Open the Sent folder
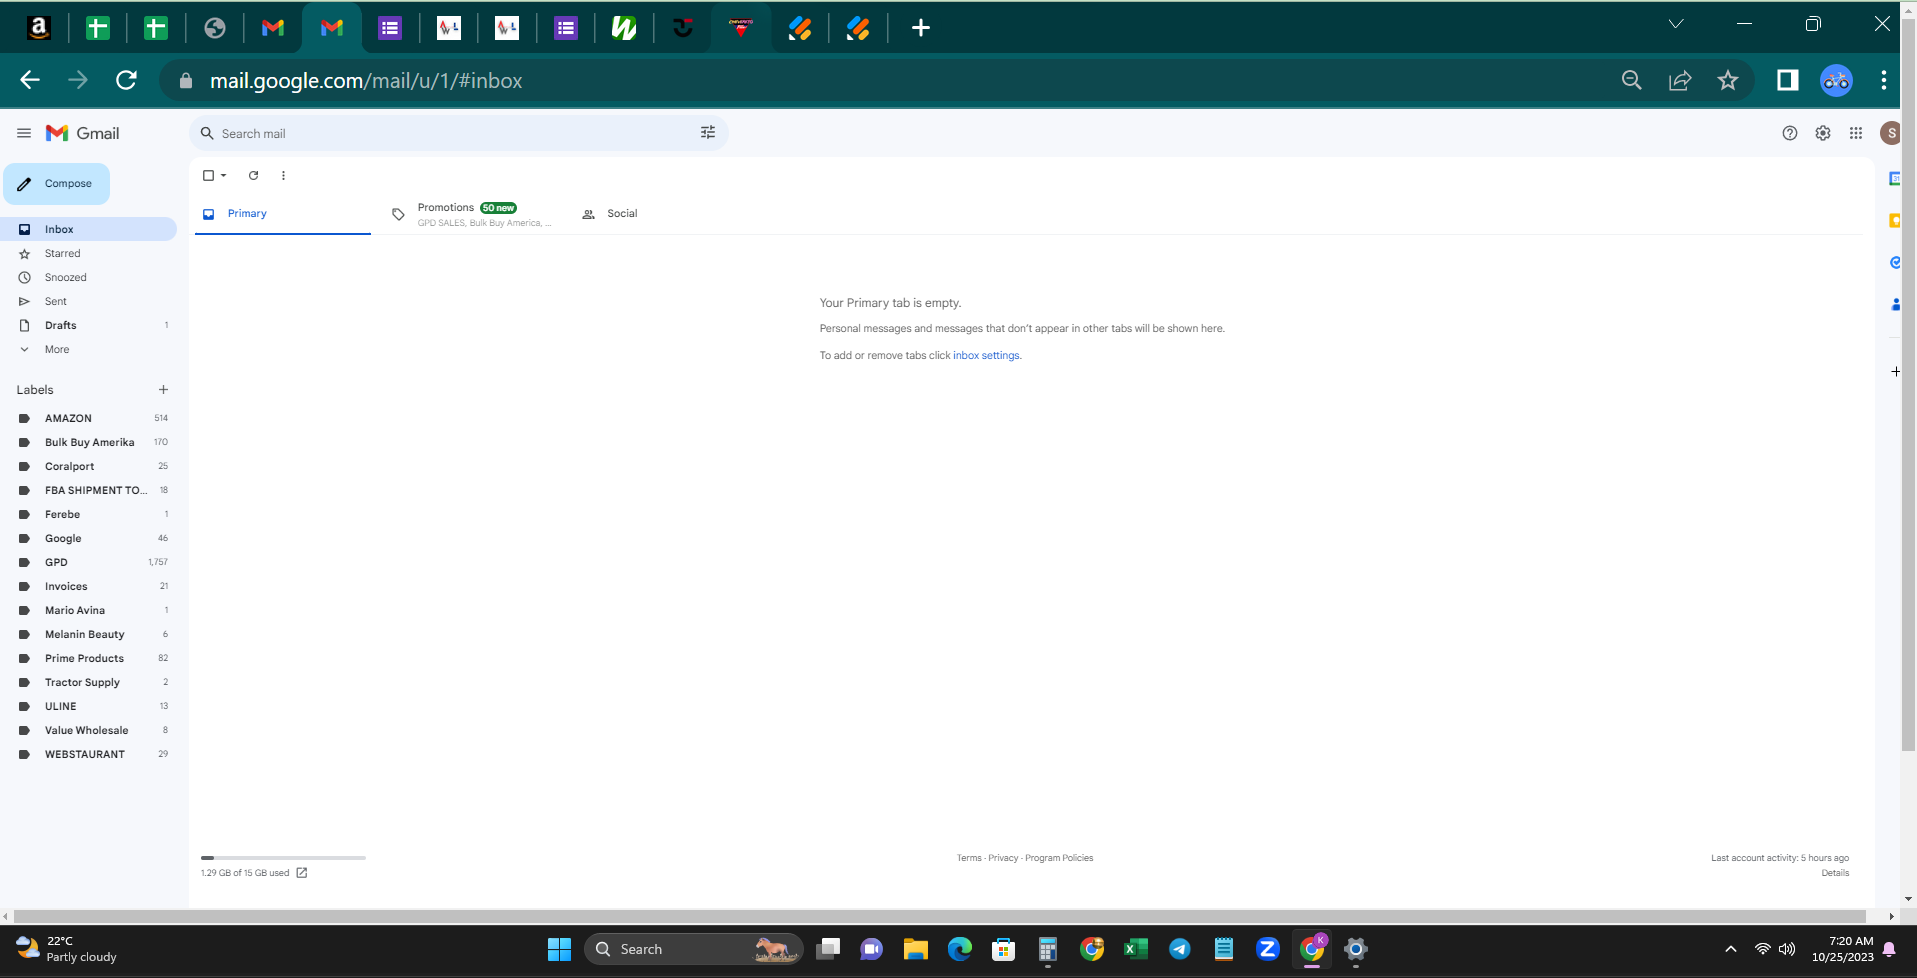Screen dimensions: 1917x978 tap(88, 301)
